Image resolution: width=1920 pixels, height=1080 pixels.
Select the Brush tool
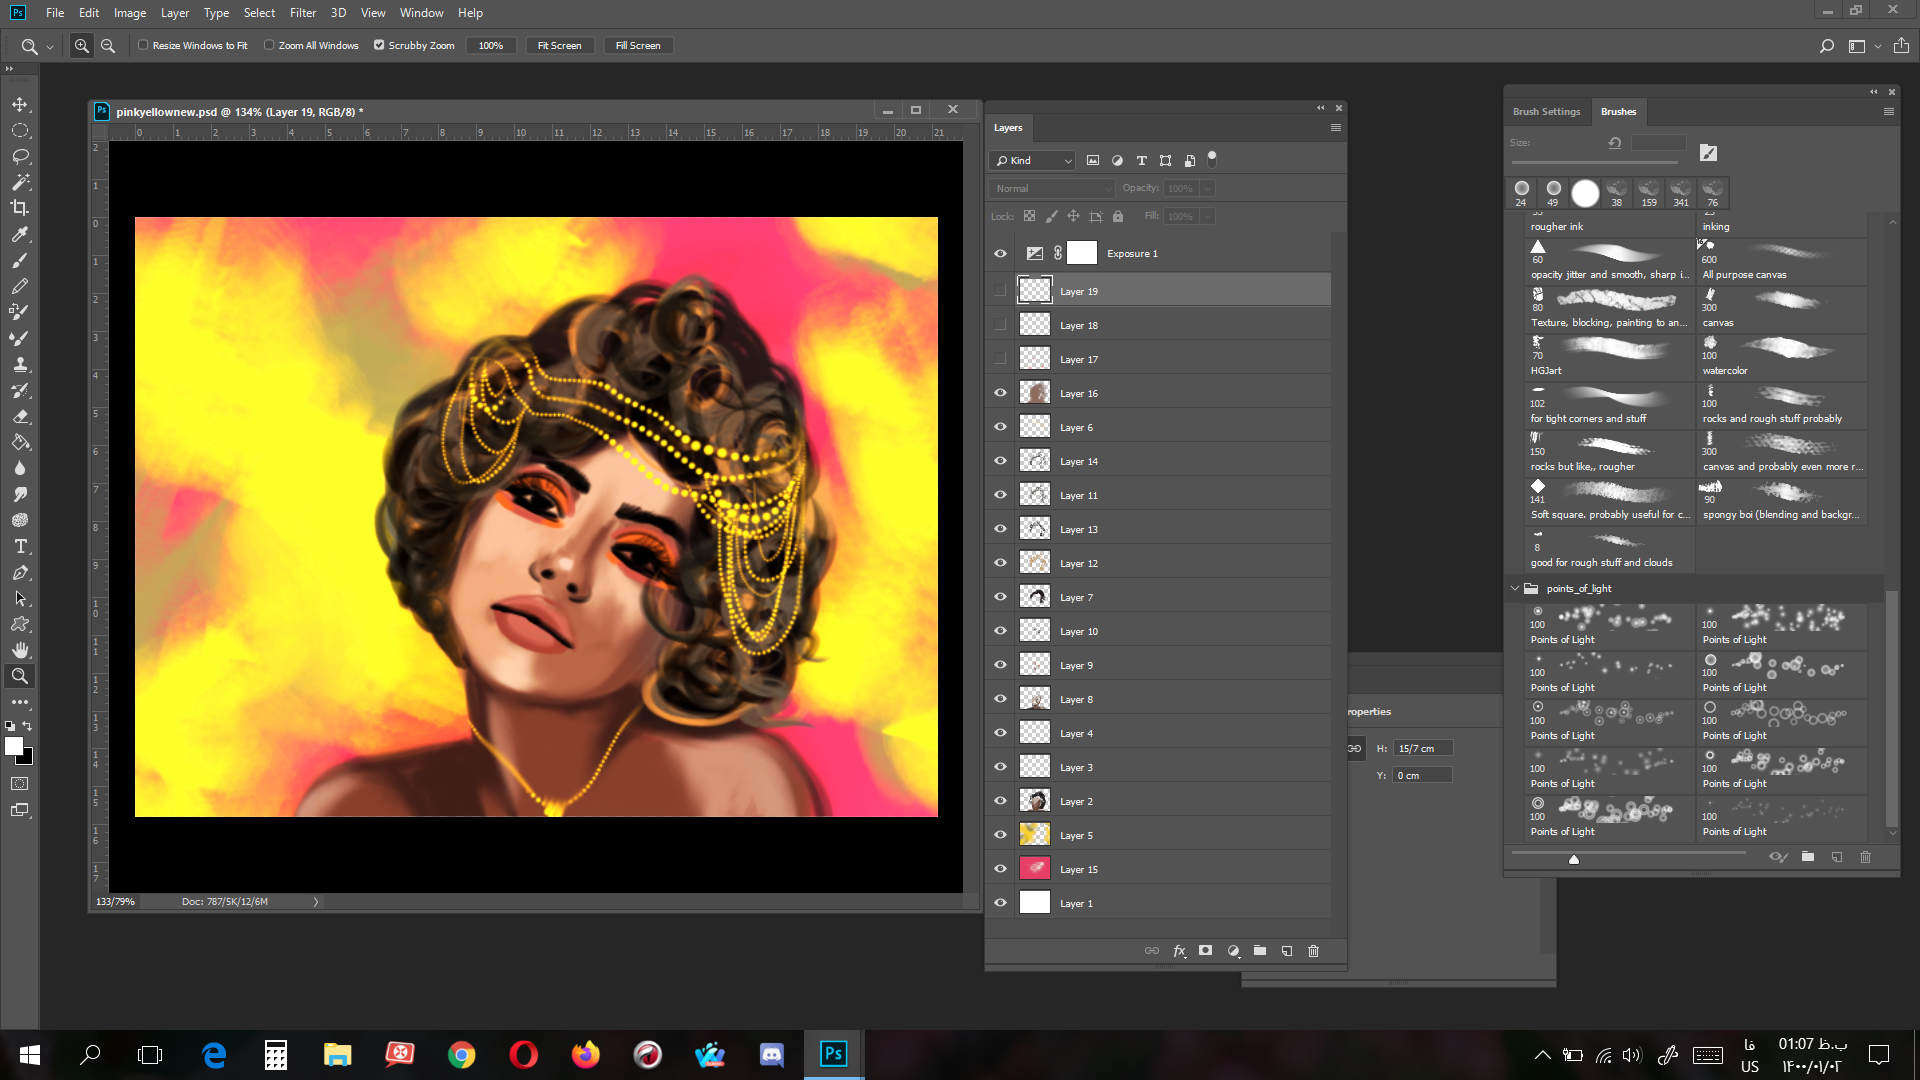[20, 260]
